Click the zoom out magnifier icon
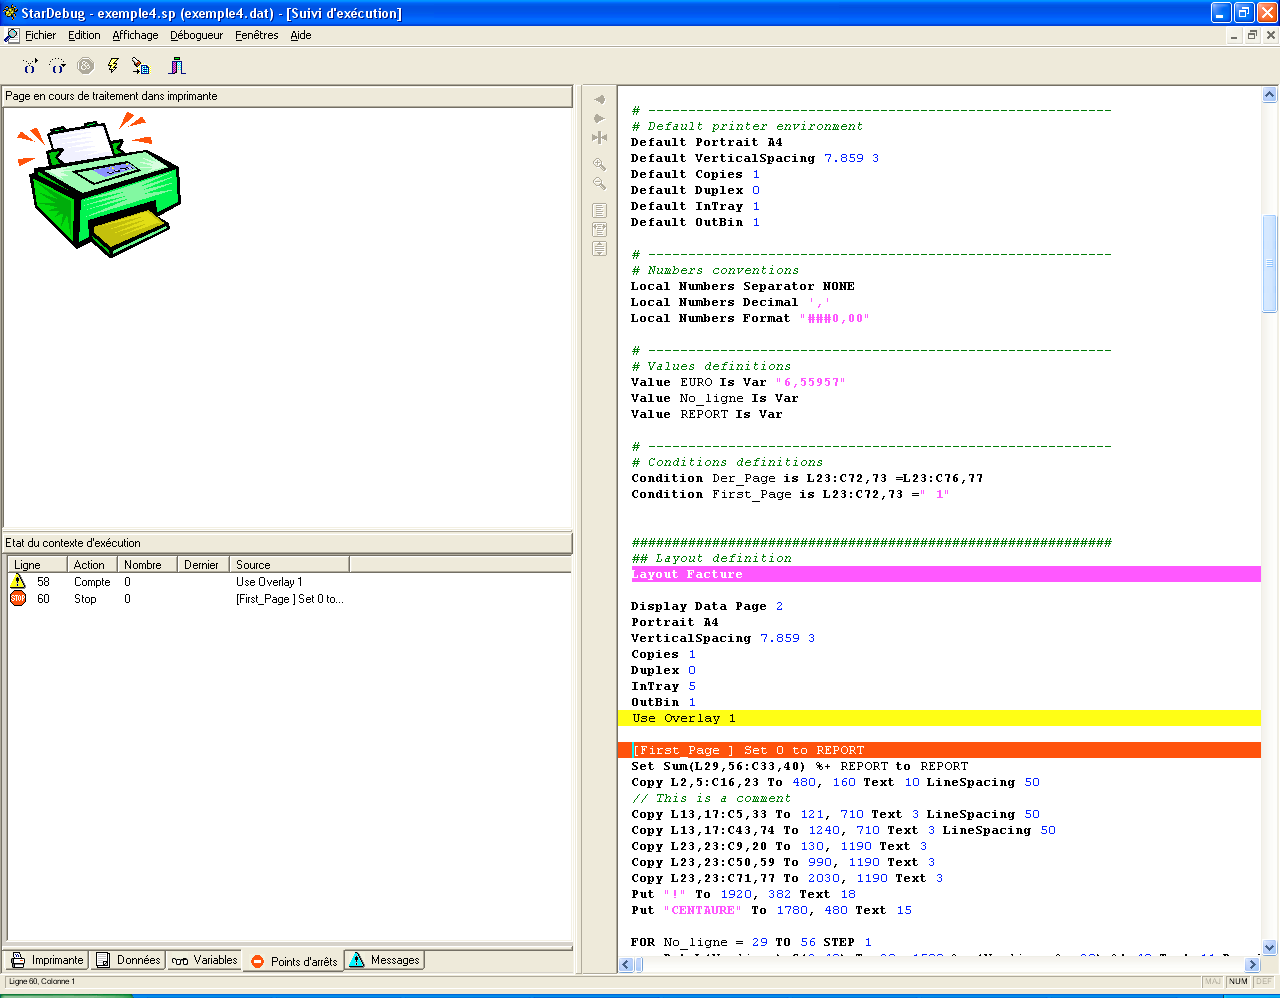 [599, 183]
